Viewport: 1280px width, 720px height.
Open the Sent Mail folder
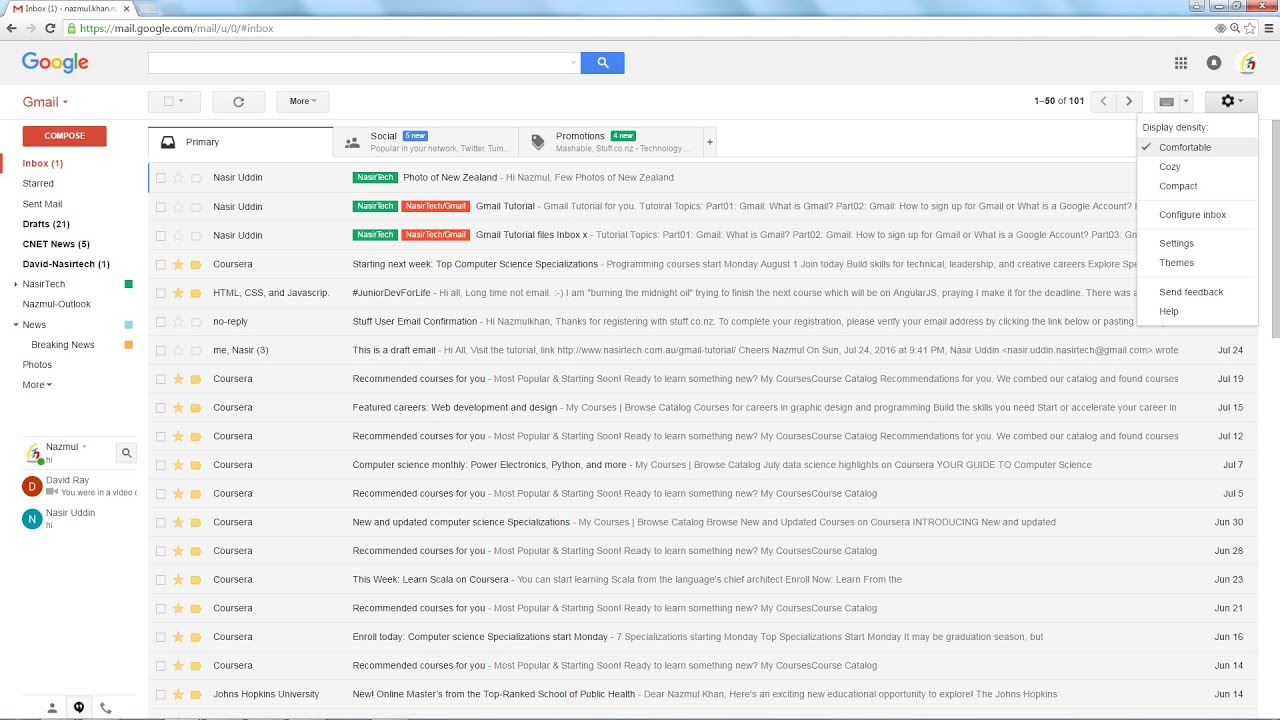(x=42, y=204)
